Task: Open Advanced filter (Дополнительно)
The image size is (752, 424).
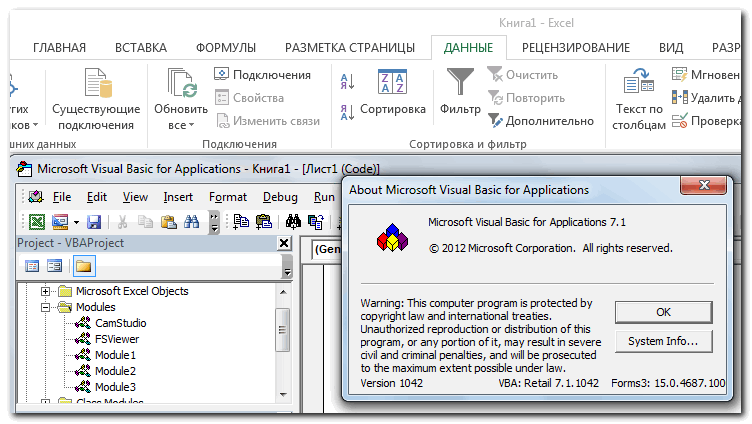Action: click(x=541, y=121)
